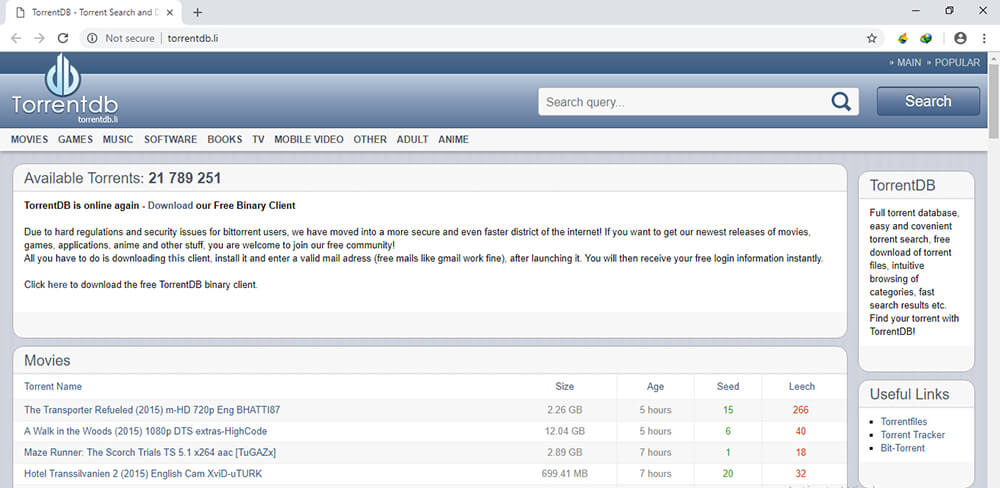The height and width of the screenshot is (488, 1000).
Task: Open a new tab with the plus icon
Action: tap(198, 12)
